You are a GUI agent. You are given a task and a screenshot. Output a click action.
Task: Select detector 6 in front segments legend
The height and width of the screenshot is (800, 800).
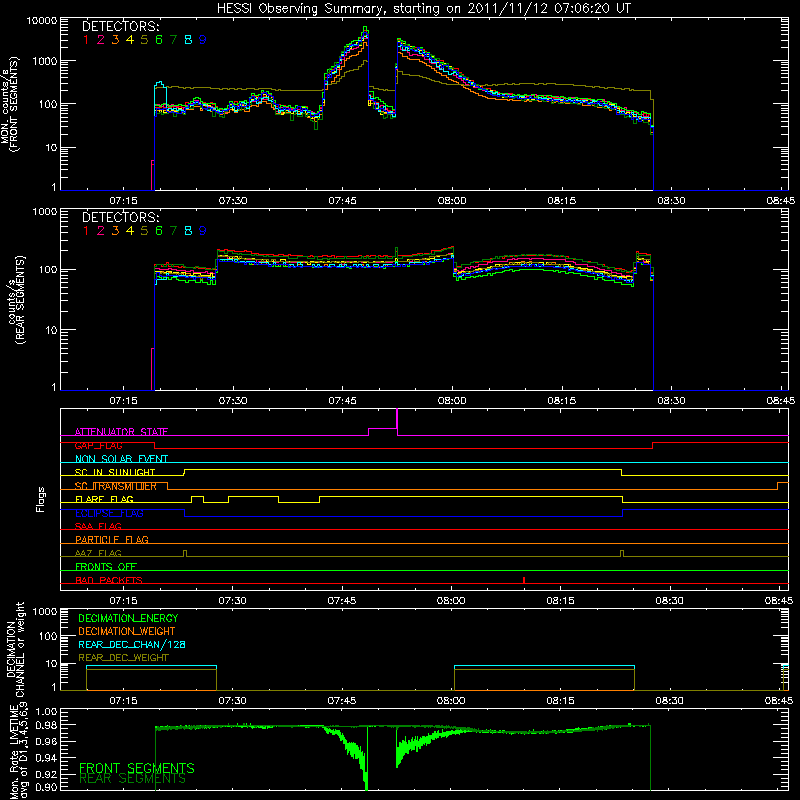(159, 40)
